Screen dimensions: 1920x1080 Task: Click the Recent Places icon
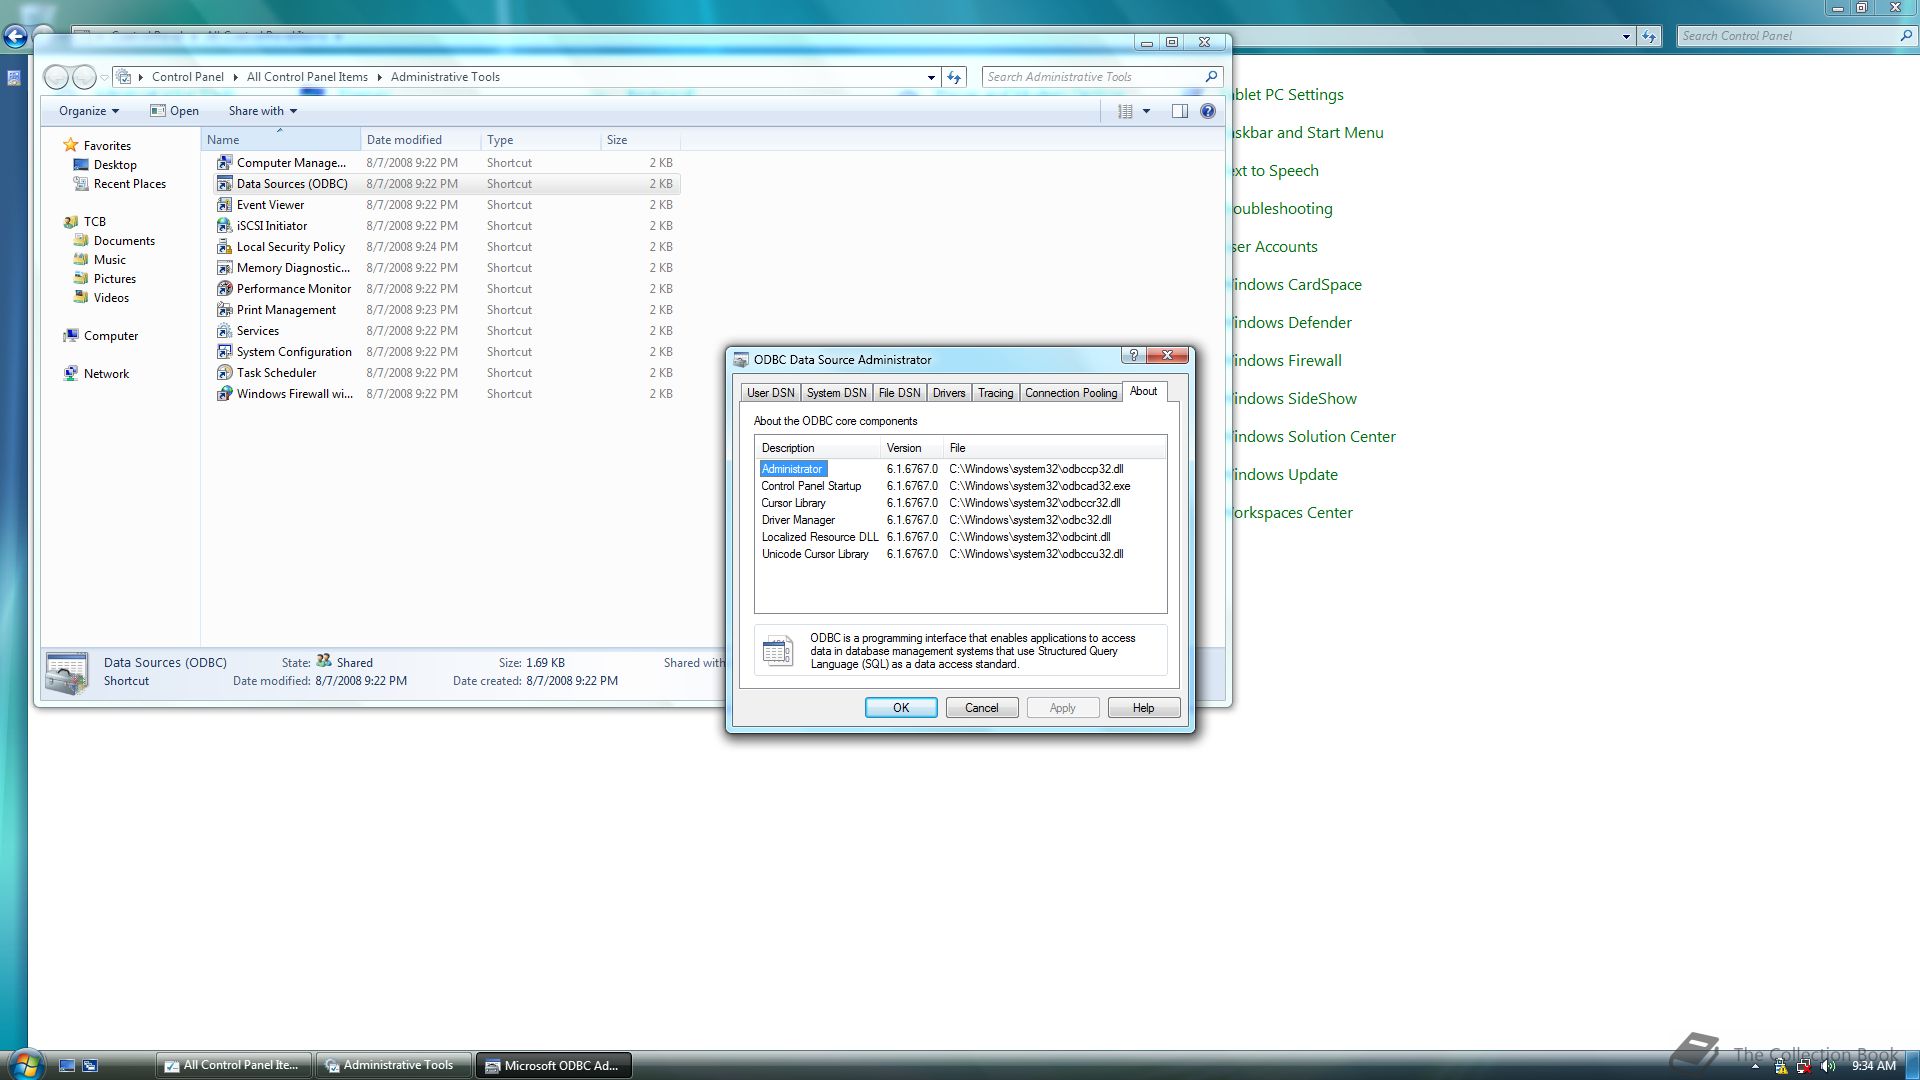[81, 183]
